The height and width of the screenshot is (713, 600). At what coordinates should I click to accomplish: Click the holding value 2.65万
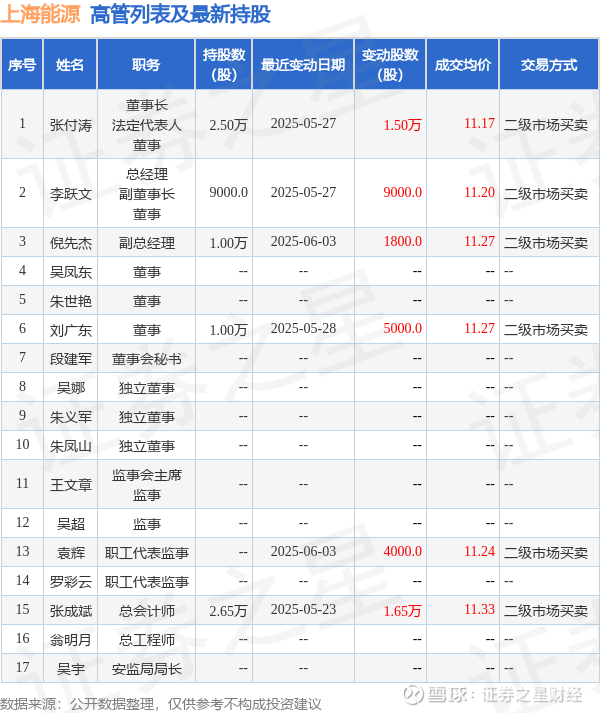point(228,611)
